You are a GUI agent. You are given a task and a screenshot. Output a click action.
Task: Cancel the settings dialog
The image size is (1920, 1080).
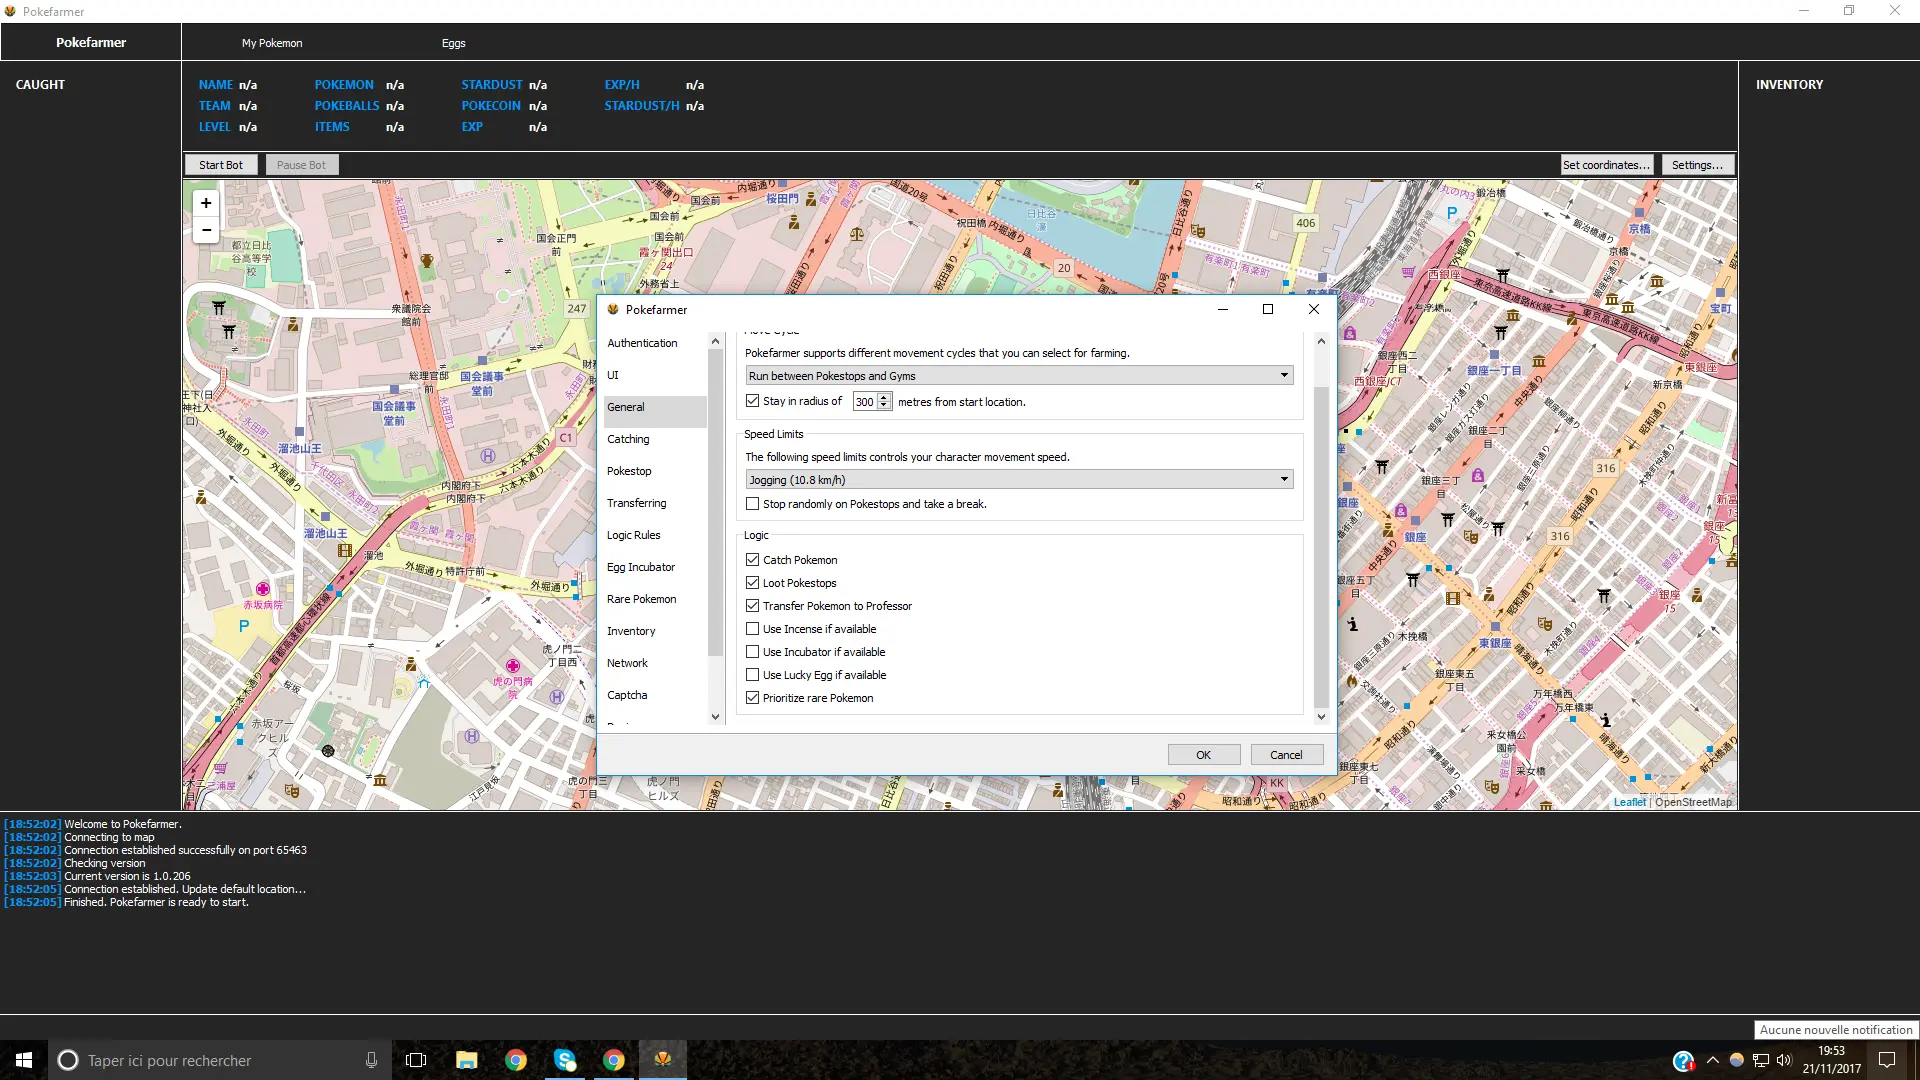click(1287, 755)
